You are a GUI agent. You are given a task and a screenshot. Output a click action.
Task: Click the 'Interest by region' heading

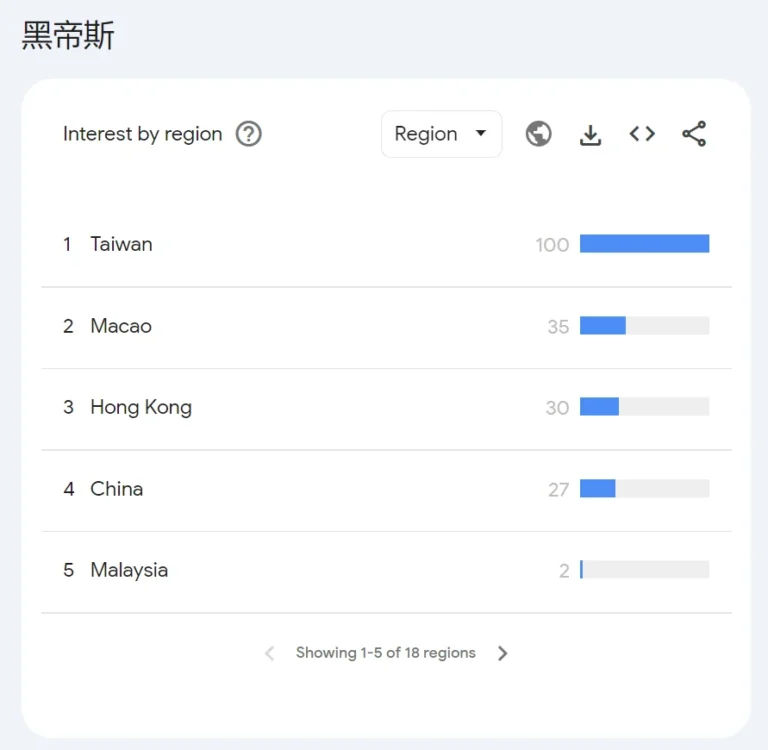point(143,134)
